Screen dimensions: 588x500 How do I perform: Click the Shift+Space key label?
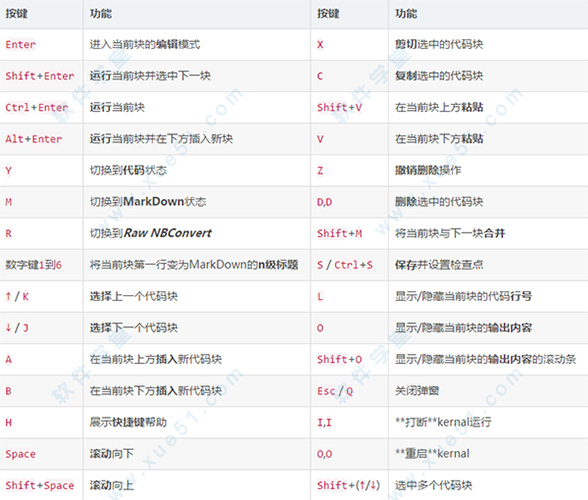39,485
